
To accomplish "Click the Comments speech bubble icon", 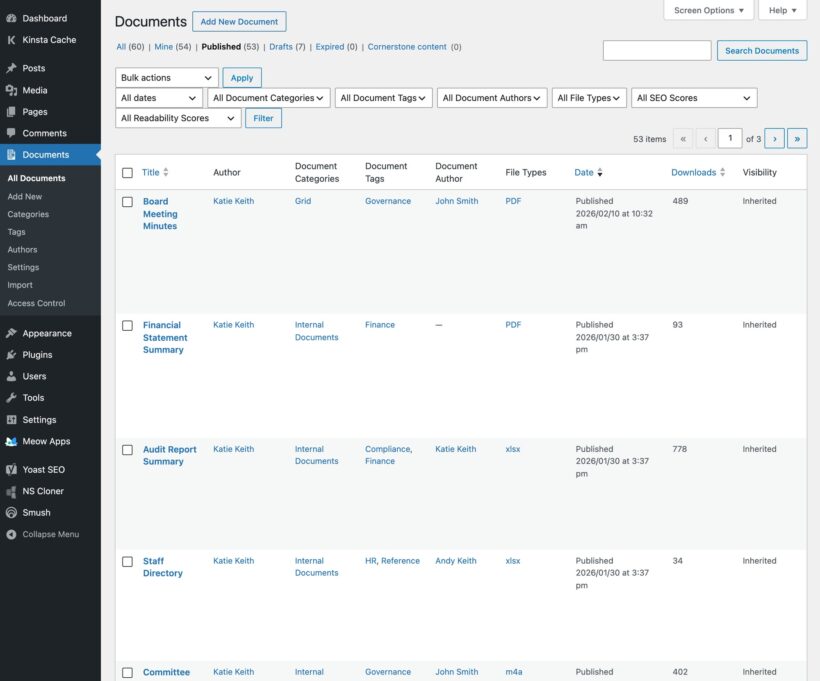I will [x=11, y=133].
